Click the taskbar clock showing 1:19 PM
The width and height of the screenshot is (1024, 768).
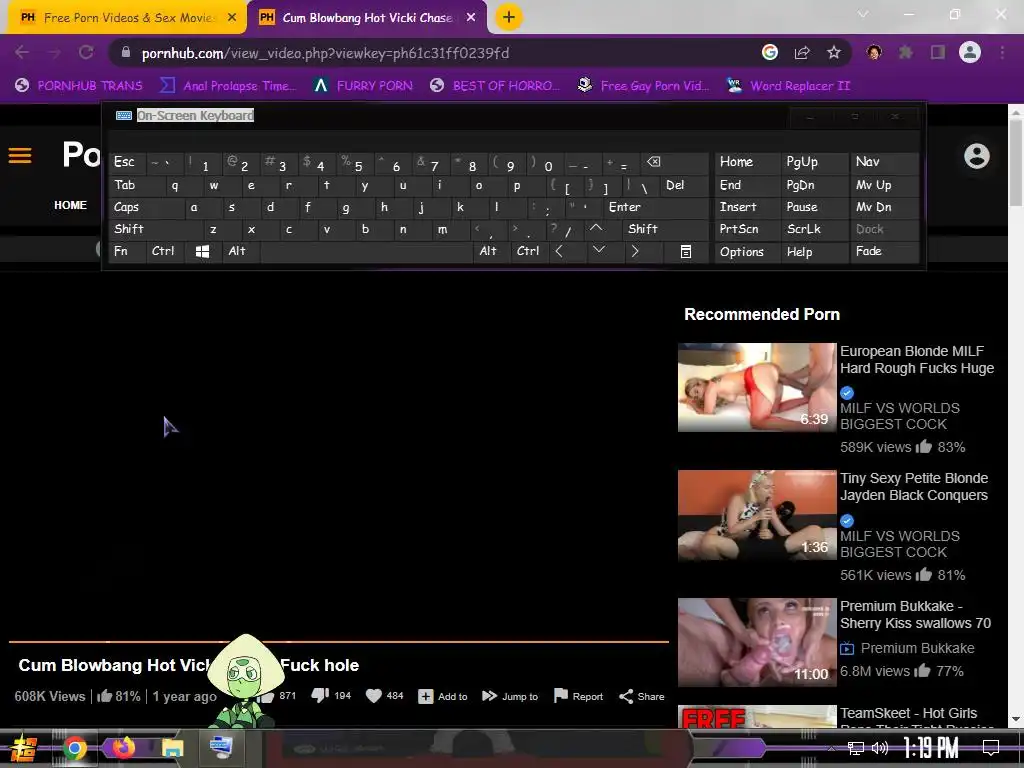click(931, 748)
